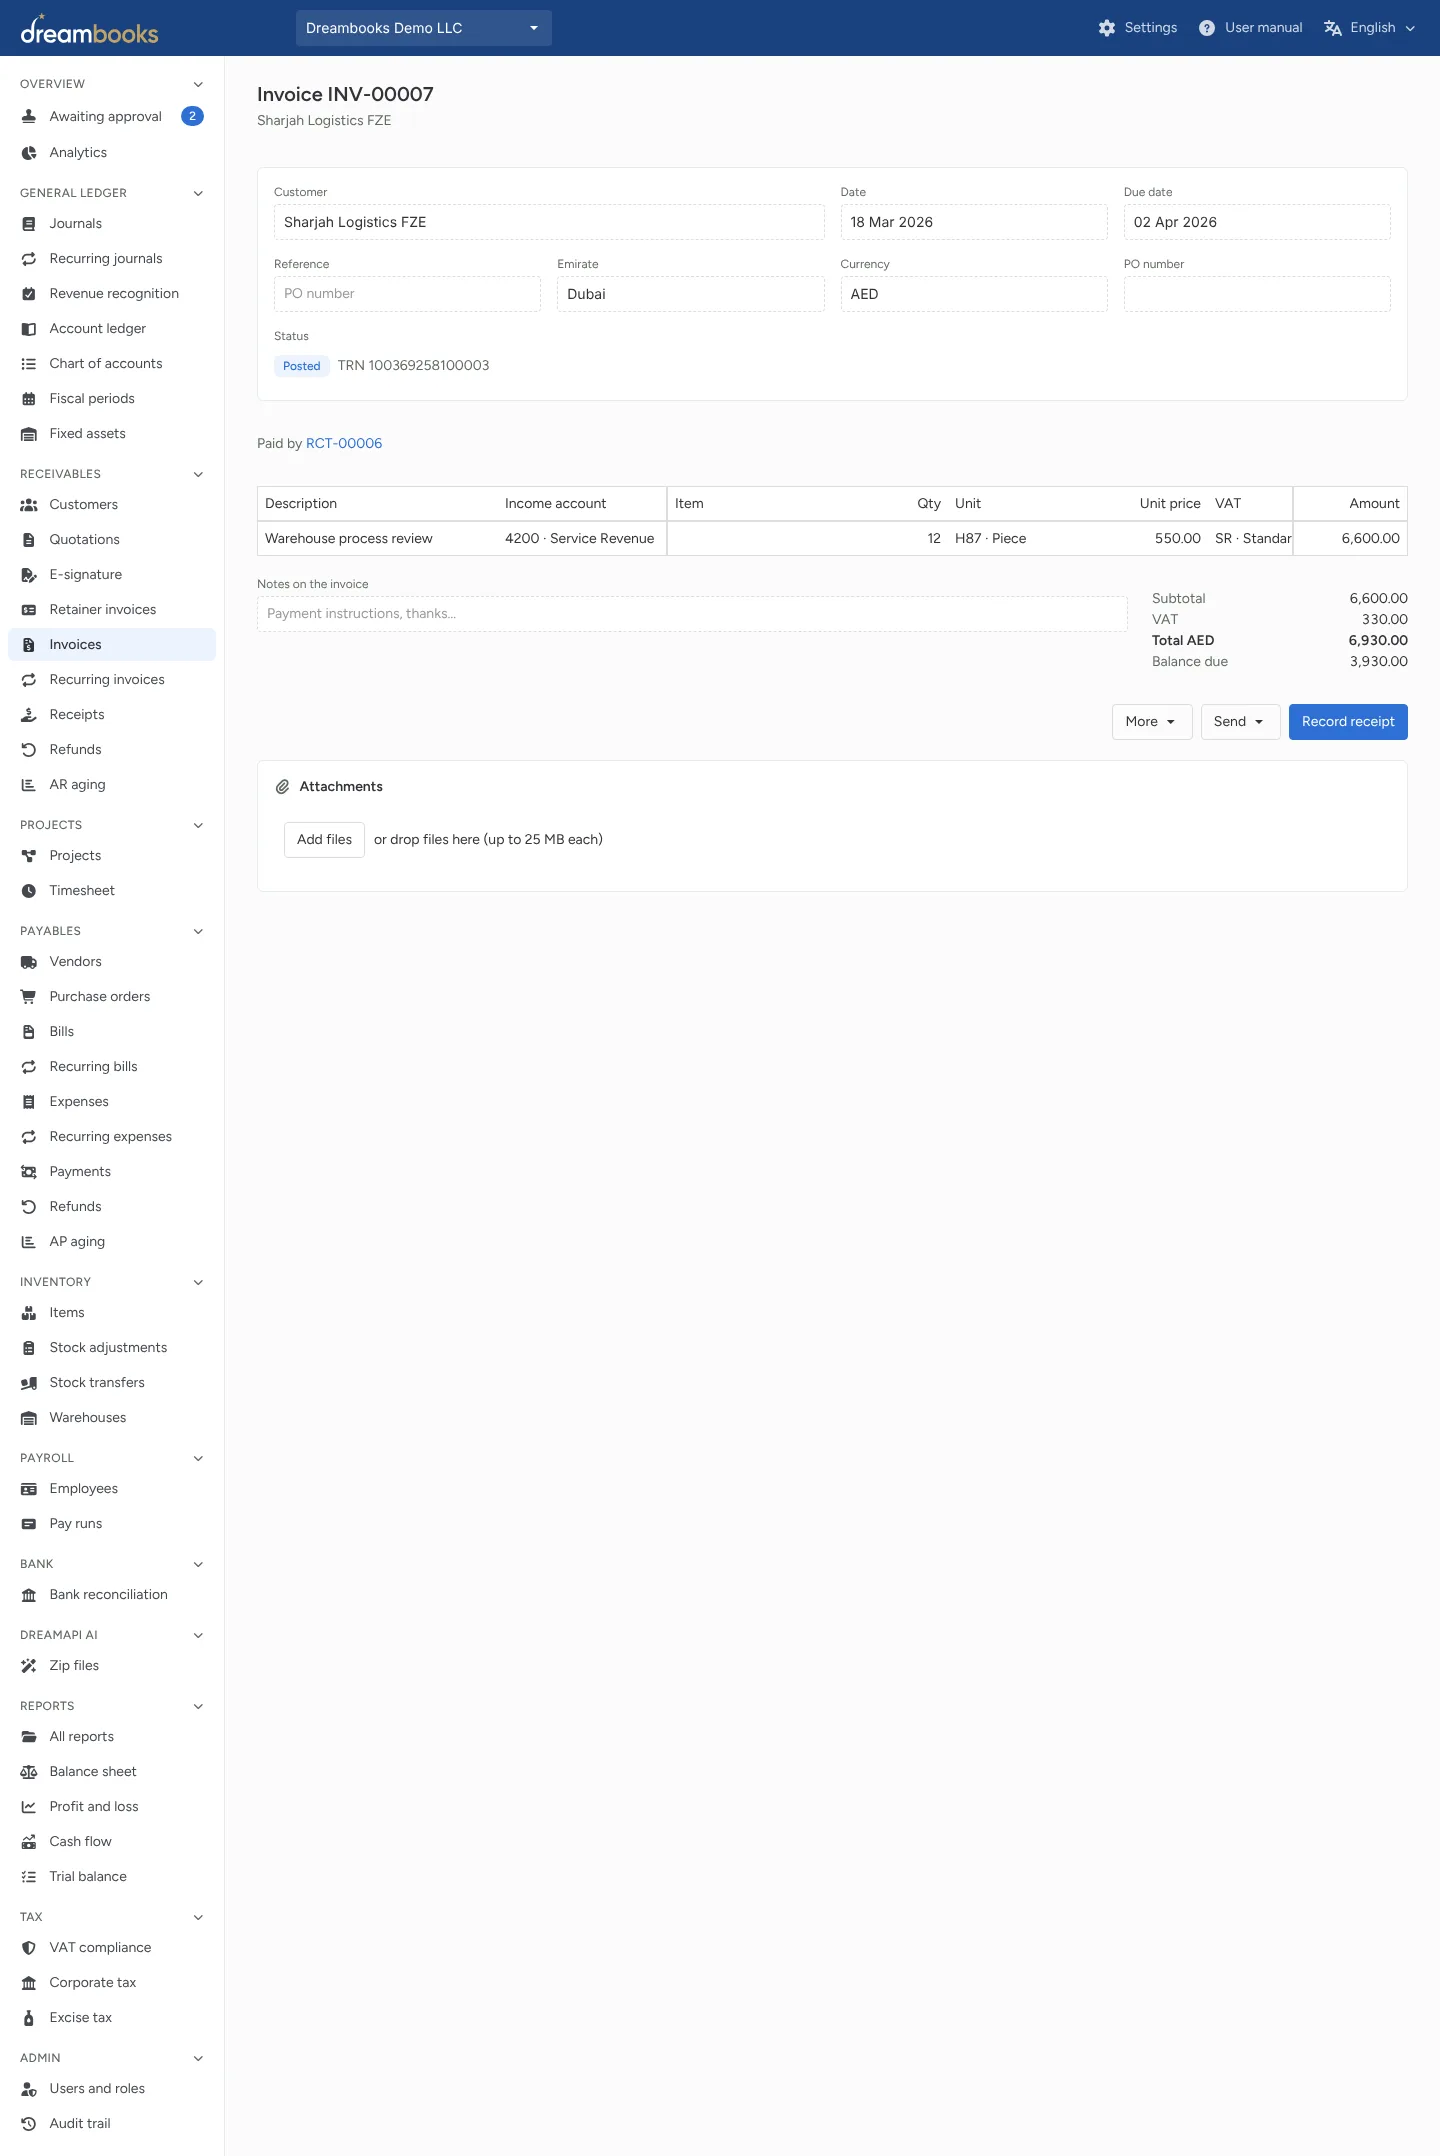This screenshot has height=2156, width=1440.
Task: Click the Reference input field
Action: [x=407, y=294]
